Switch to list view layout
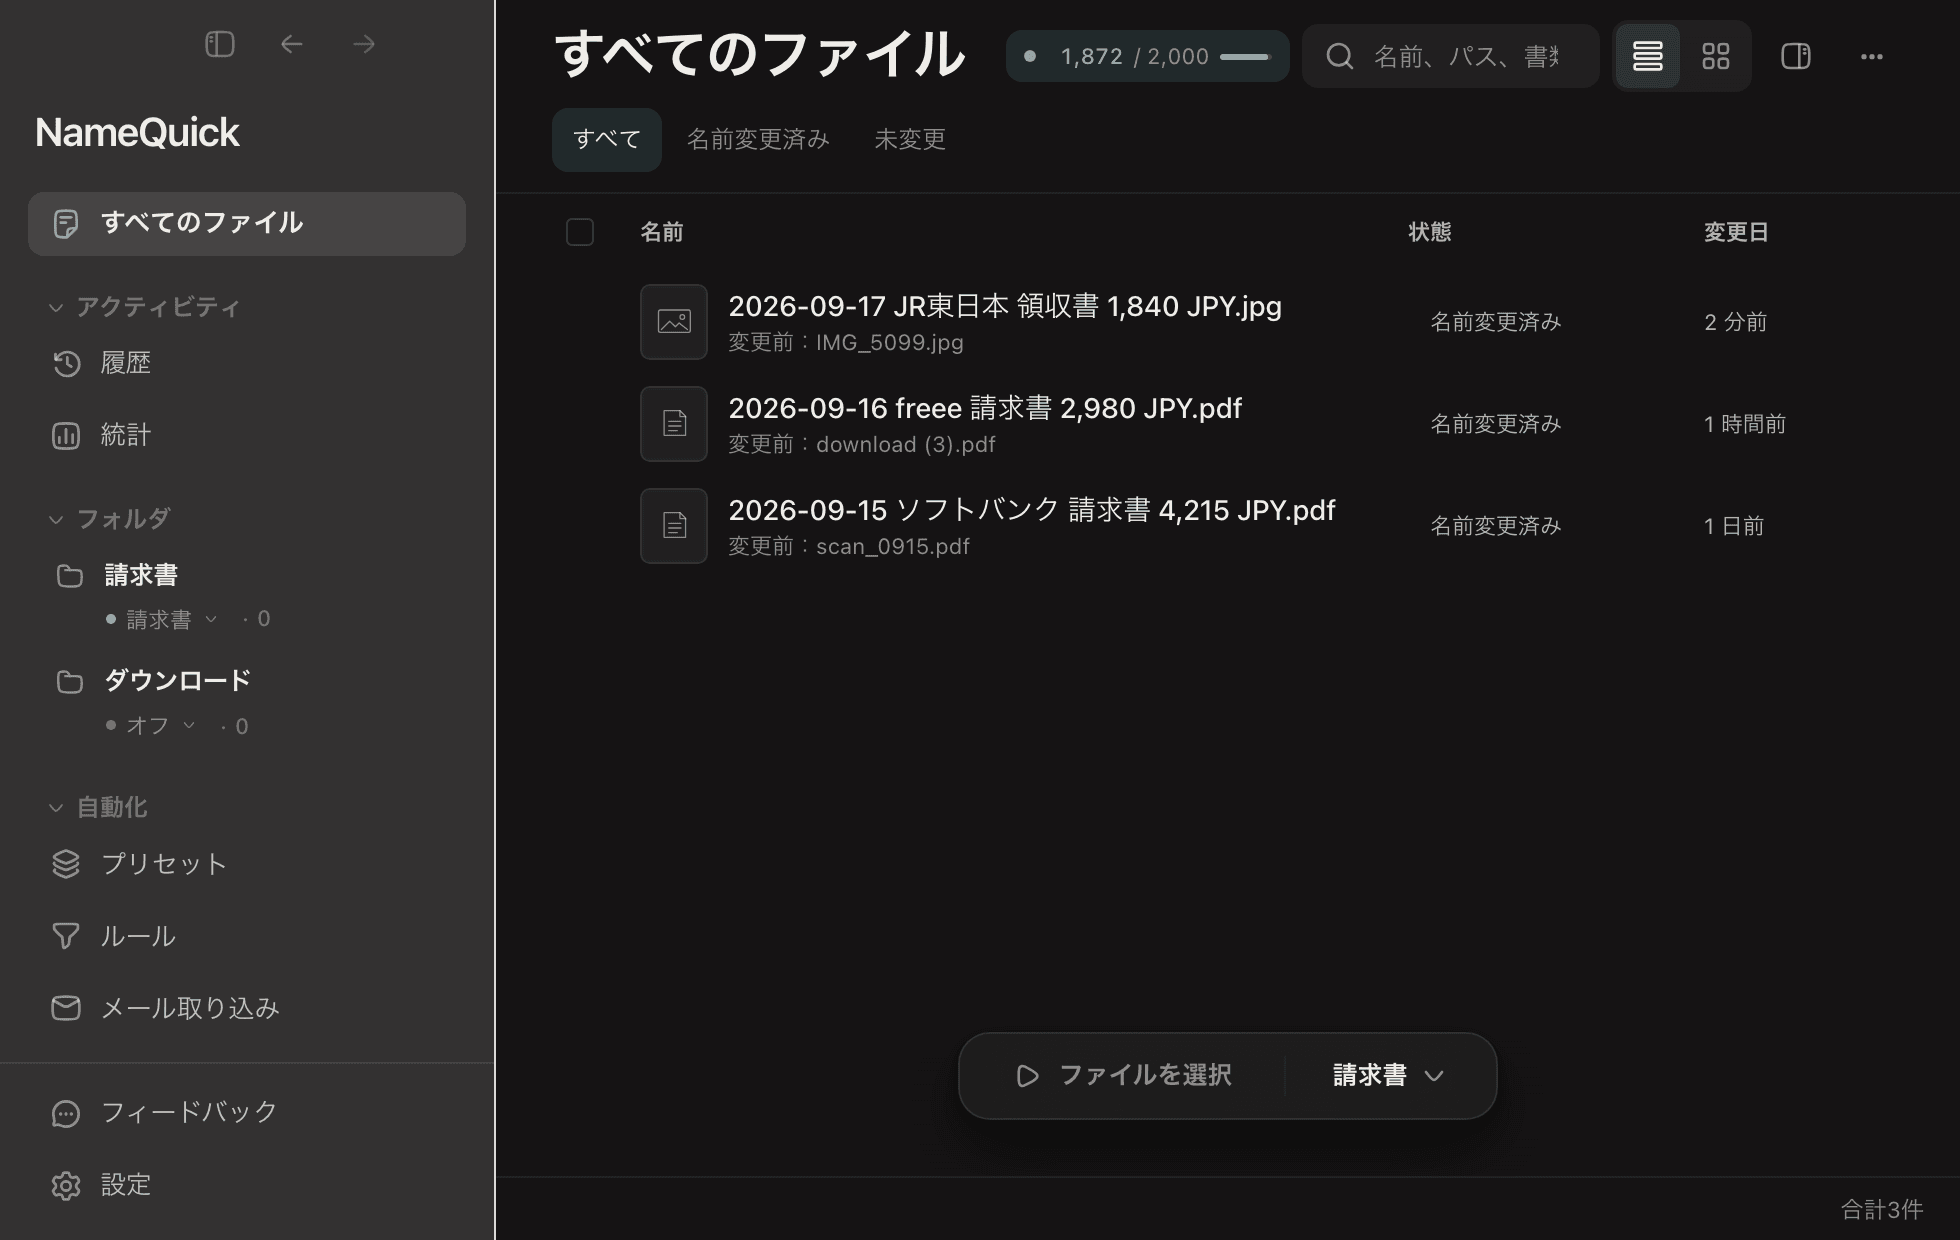Image resolution: width=1960 pixels, height=1240 pixels. [1647, 56]
